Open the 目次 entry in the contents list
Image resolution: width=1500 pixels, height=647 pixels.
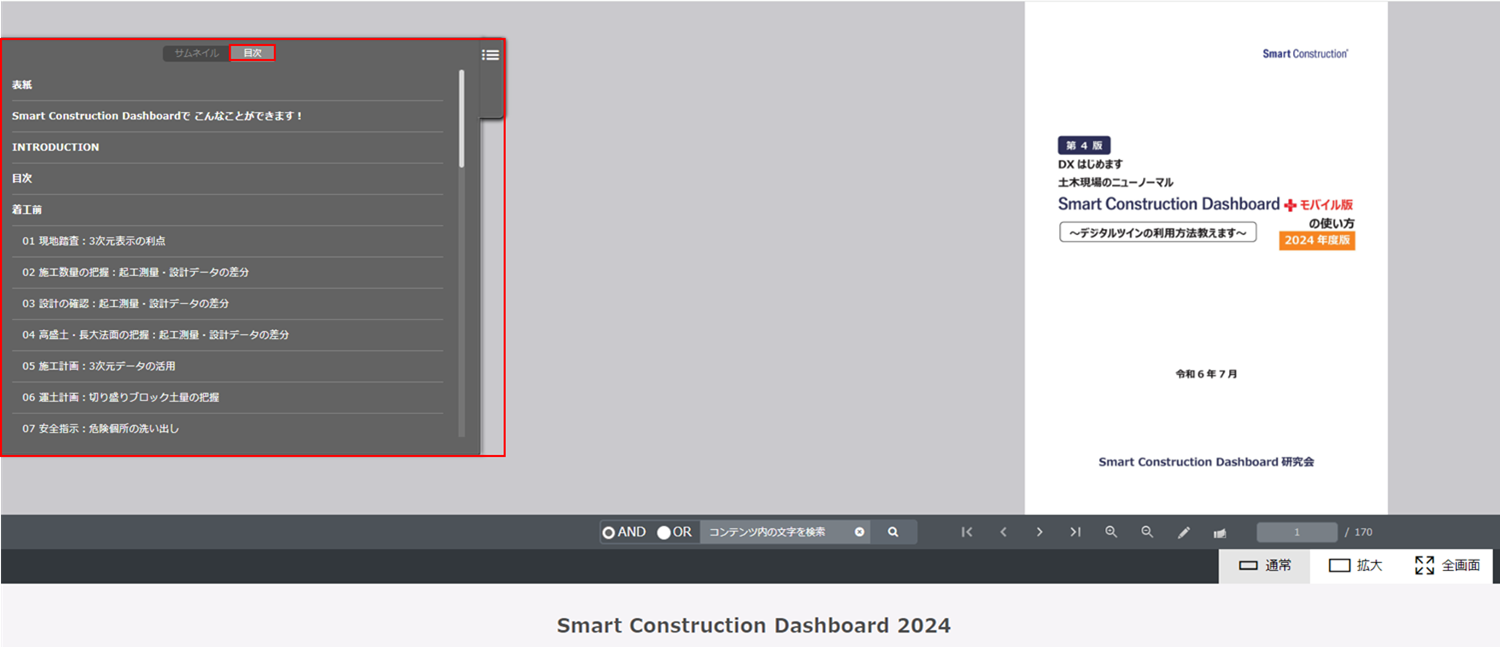[x=227, y=178]
